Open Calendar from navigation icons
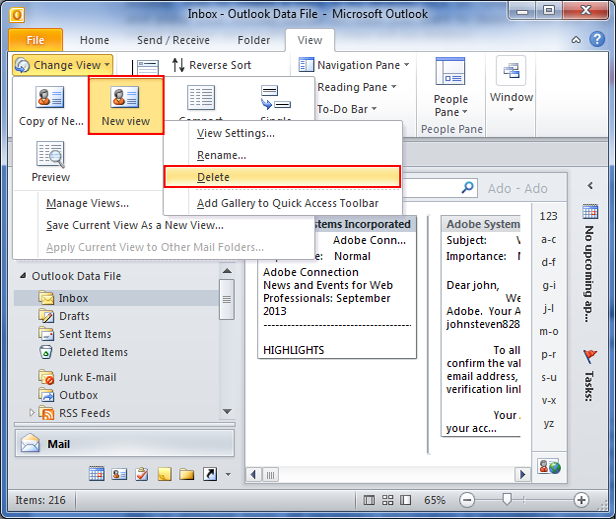Viewport: 616px width, 519px height. (x=96, y=474)
